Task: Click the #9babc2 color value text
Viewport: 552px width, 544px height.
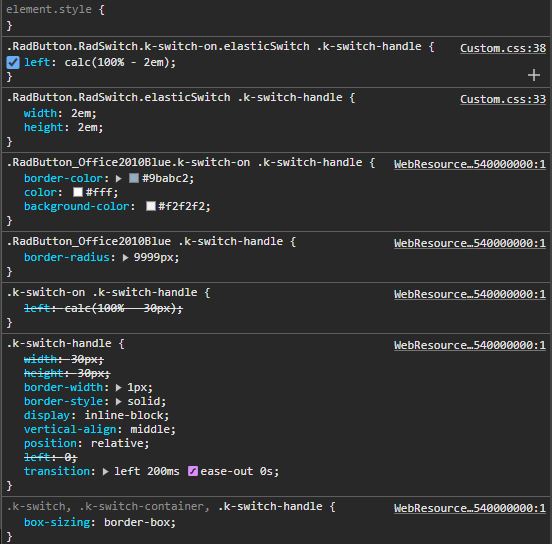Action: pyautogui.click(x=165, y=178)
